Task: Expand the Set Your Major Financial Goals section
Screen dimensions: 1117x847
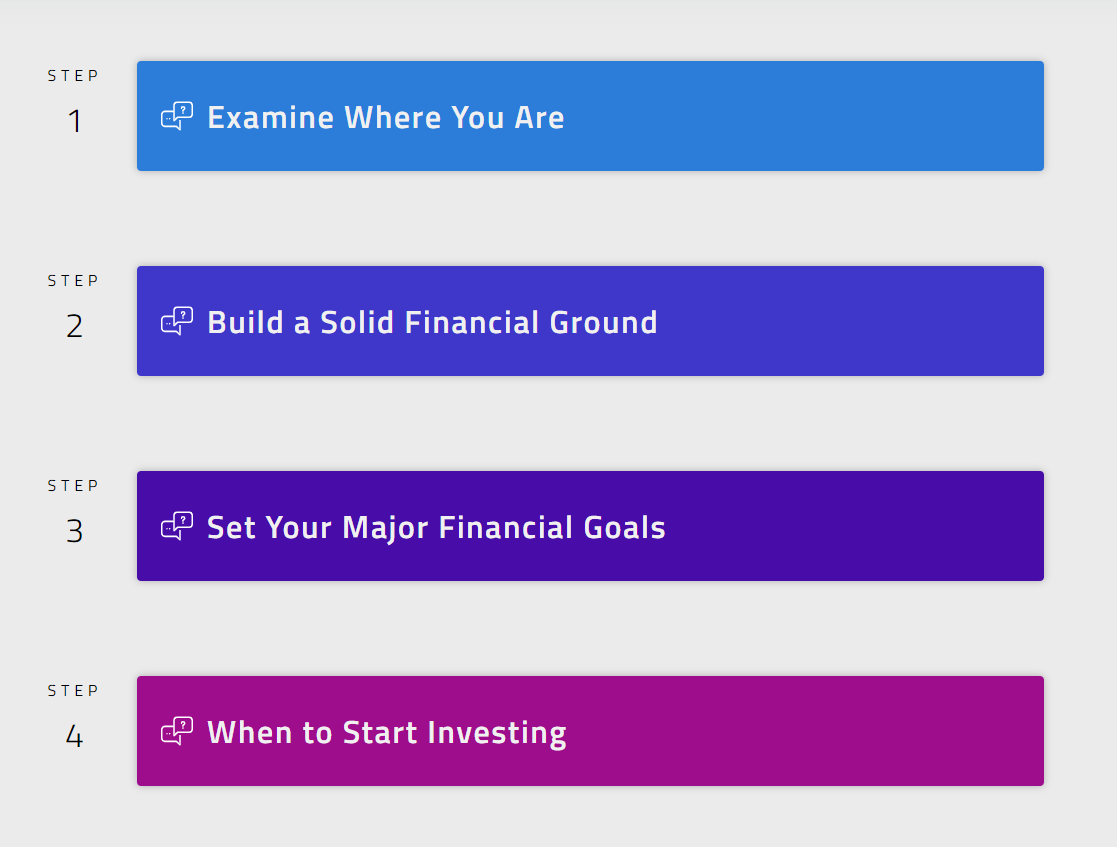Action: 436,528
